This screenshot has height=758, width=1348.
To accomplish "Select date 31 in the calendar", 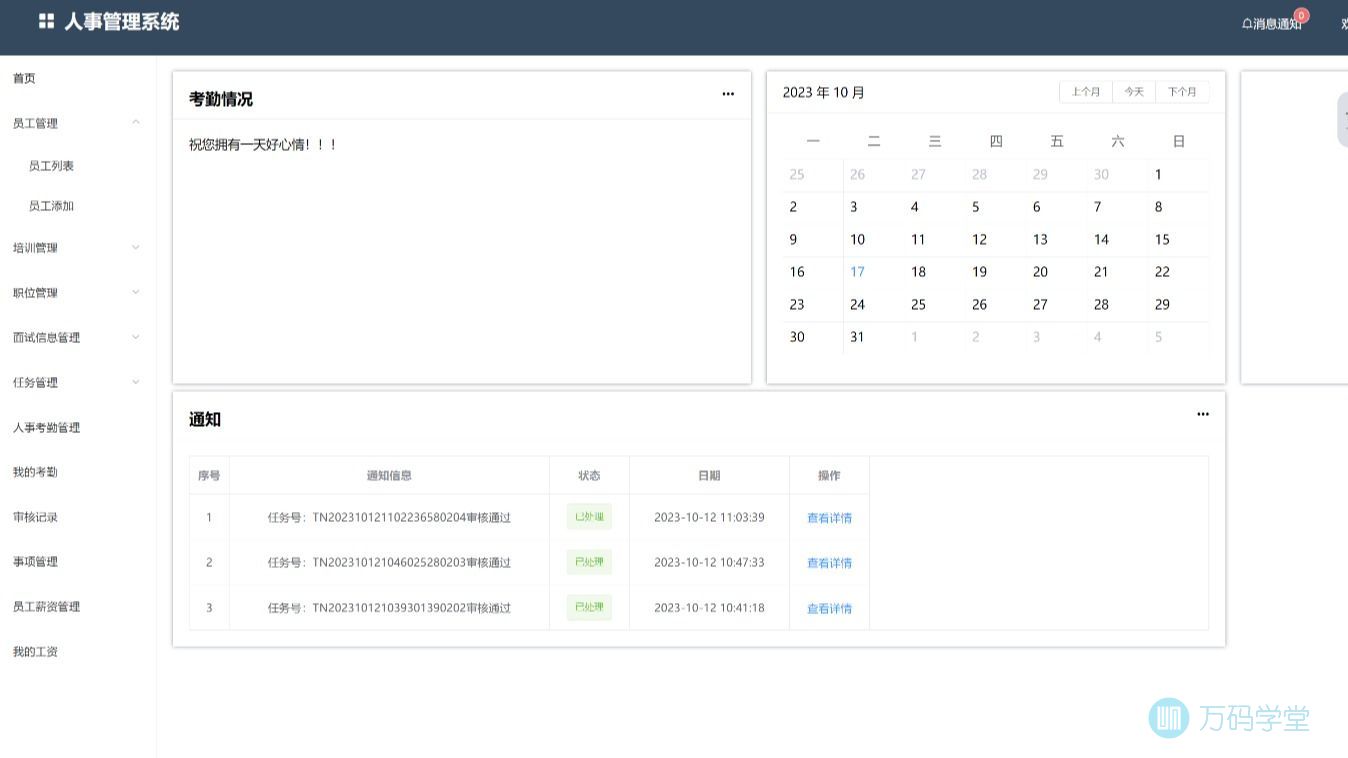I will tap(857, 337).
